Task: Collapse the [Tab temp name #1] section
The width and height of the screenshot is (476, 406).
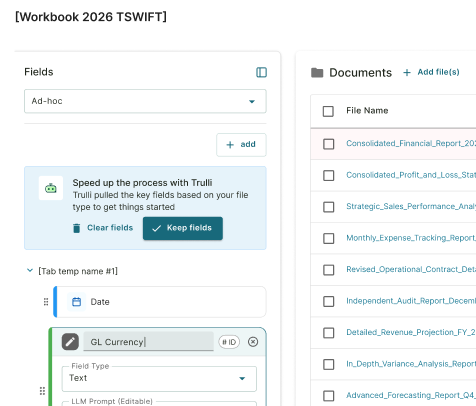Action: coord(30,270)
